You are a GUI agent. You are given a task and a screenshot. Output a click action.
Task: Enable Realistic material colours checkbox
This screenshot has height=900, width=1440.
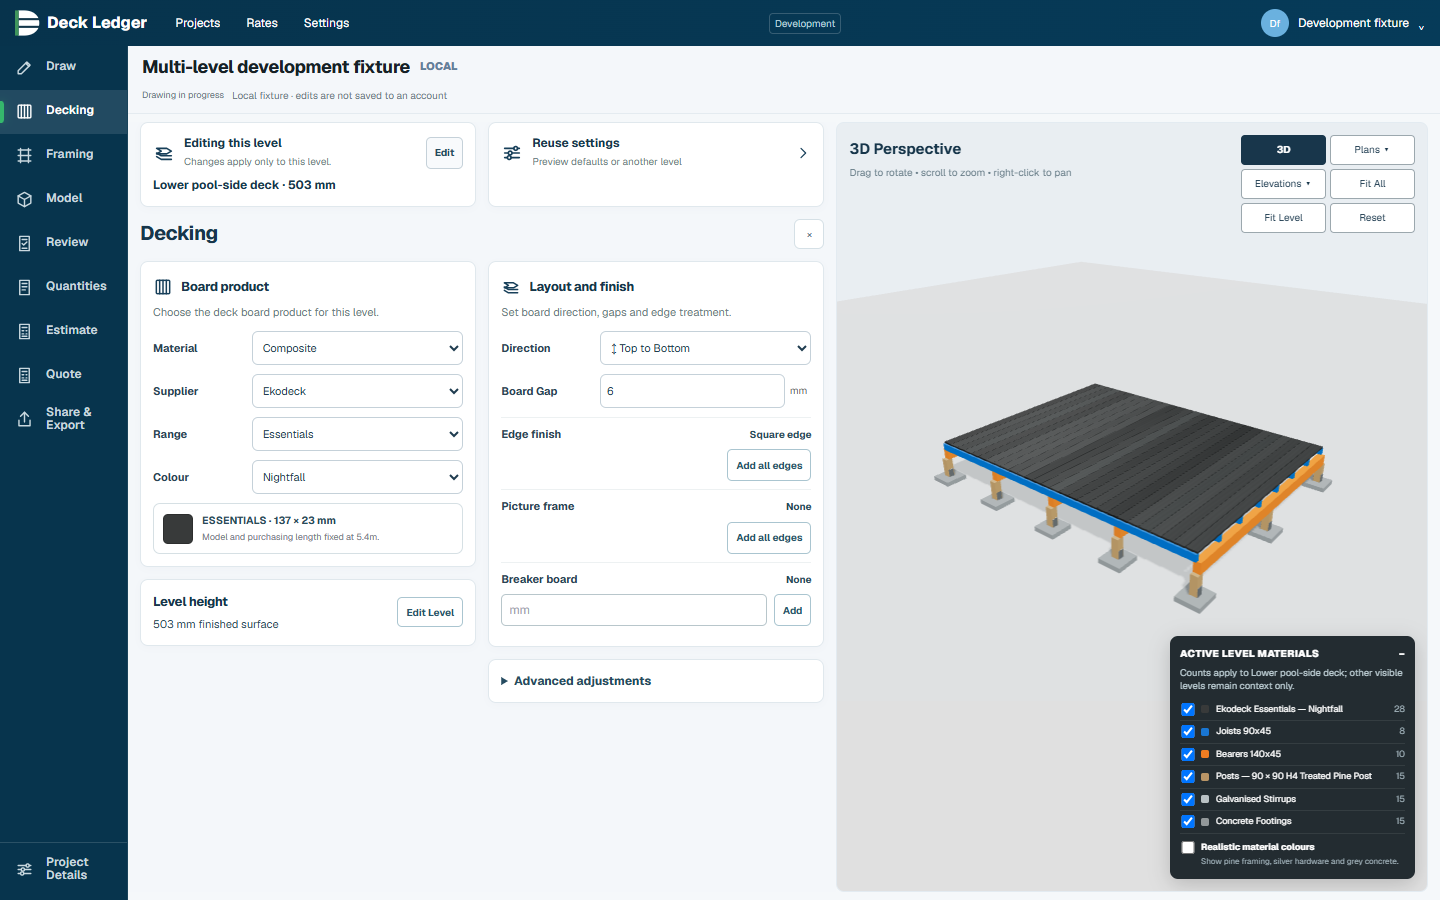(x=1188, y=848)
